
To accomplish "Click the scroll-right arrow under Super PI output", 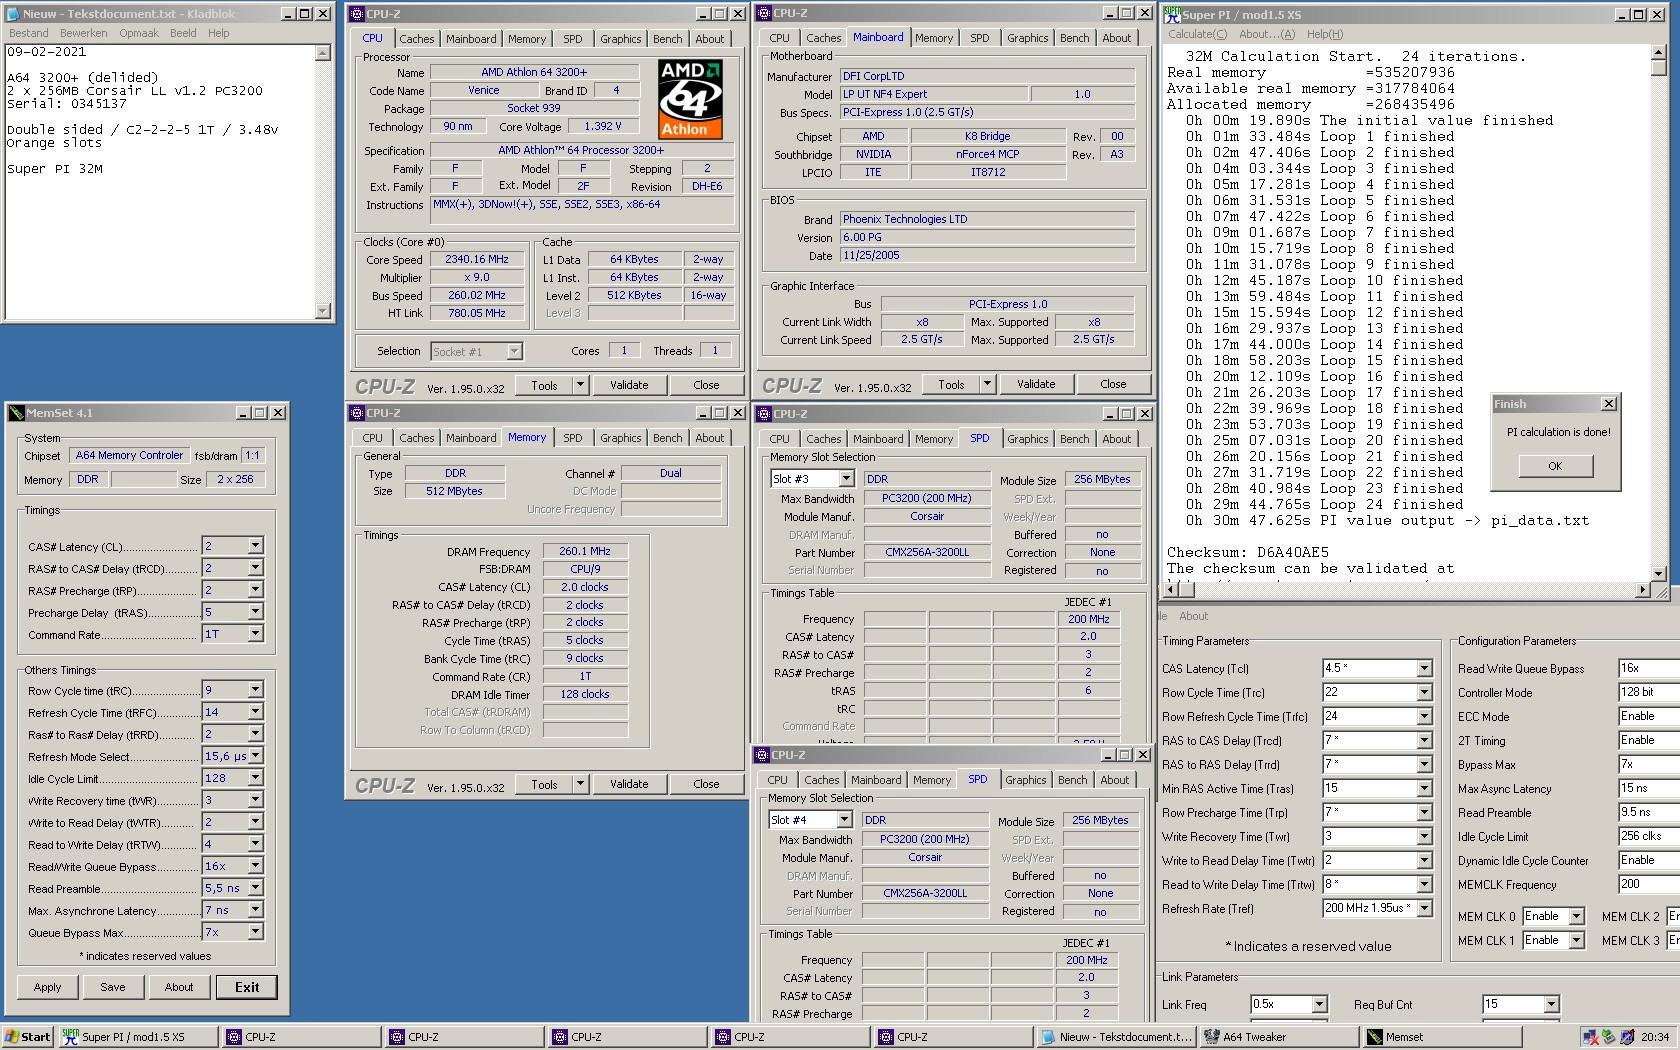I will [1643, 591].
